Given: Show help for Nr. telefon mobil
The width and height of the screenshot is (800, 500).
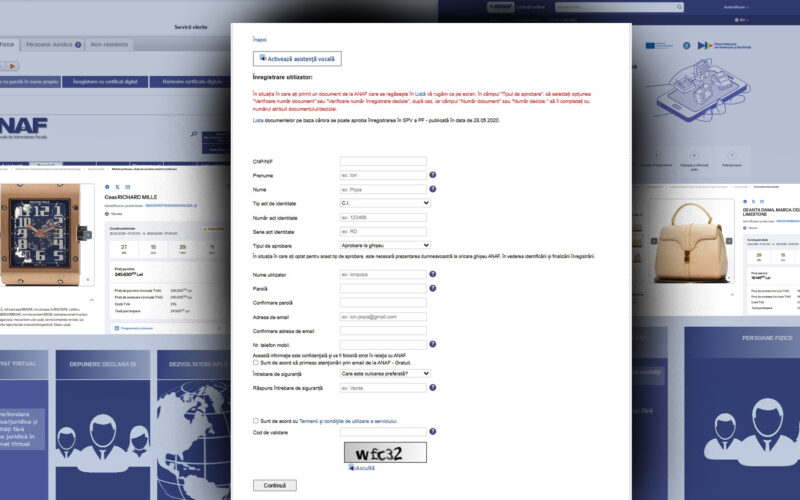Looking at the screenshot, I should pos(433,344).
